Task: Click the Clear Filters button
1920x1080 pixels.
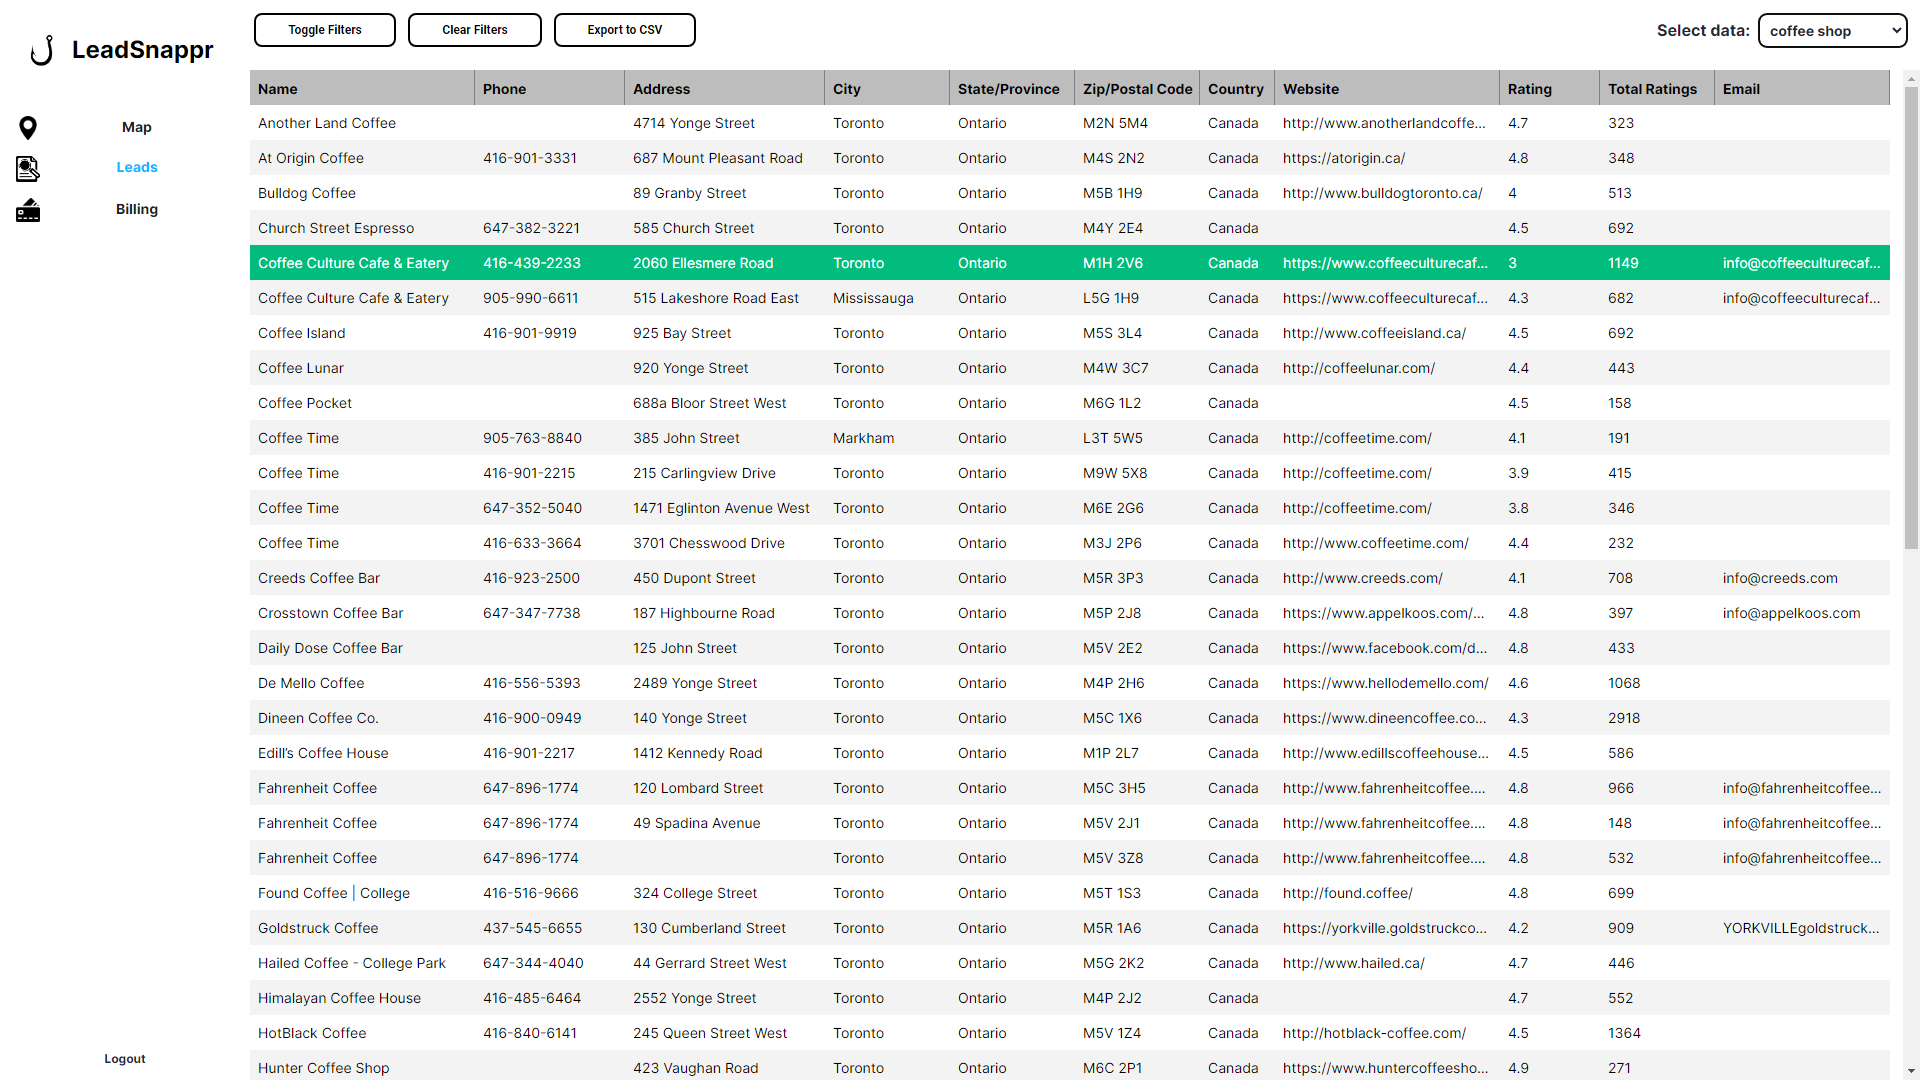Action: tap(475, 30)
